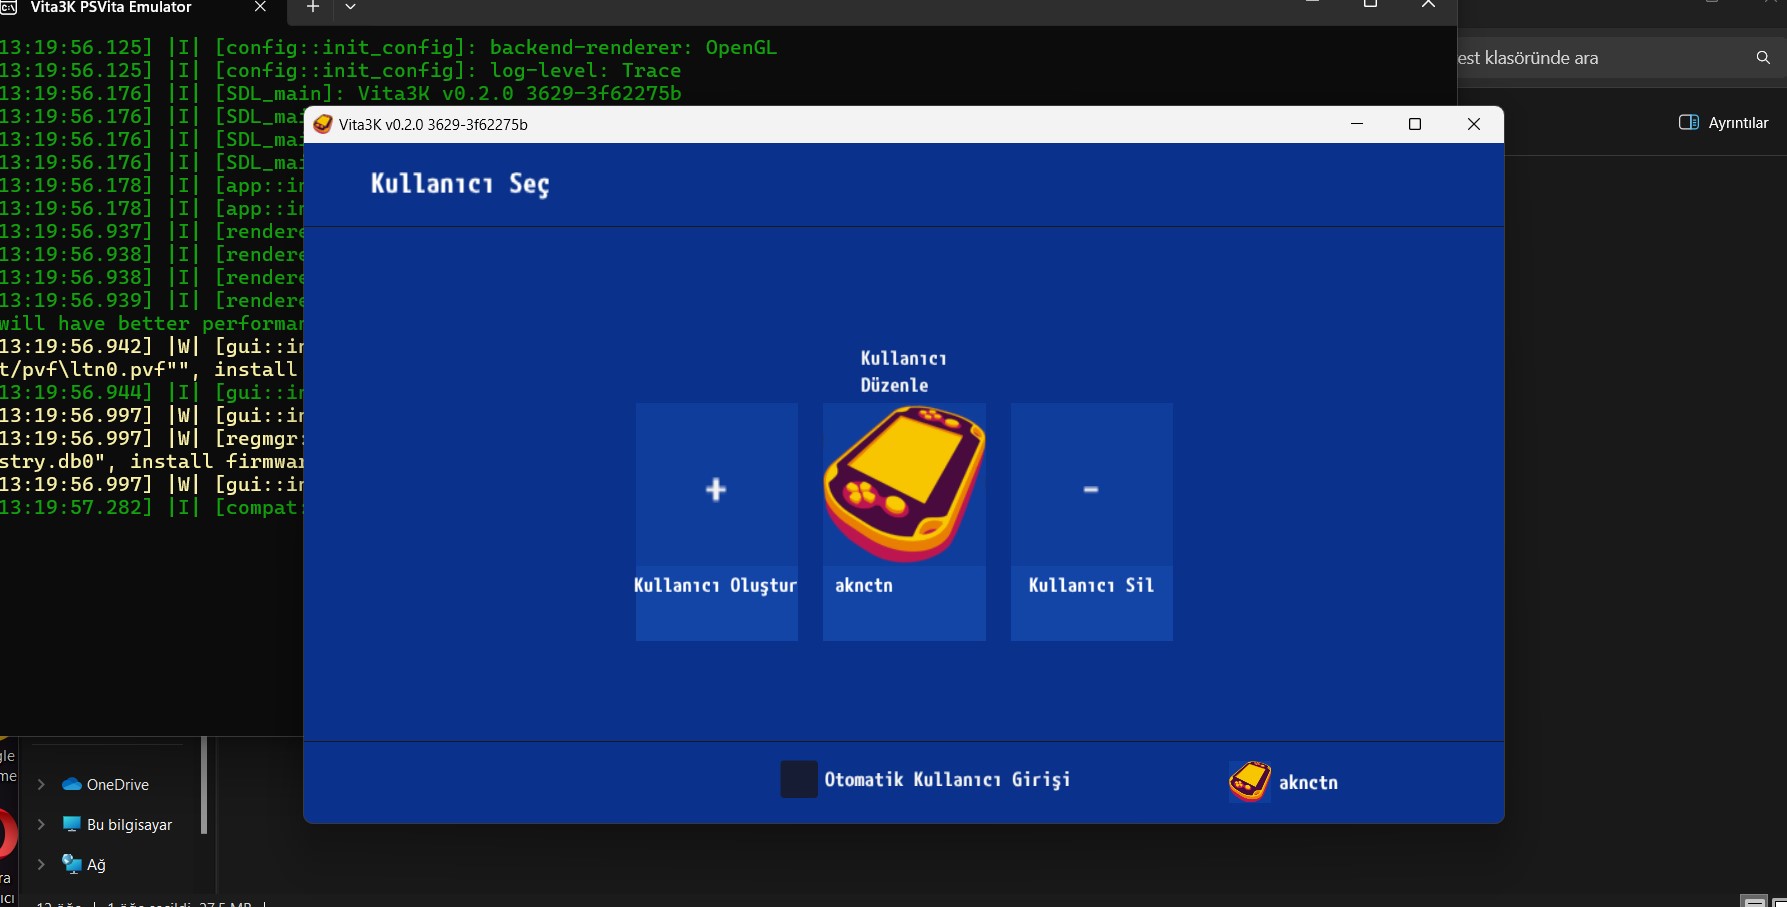Click the minus icon to delete user
The image size is (1787, 907).
pyautogui.click(x=1091, y=489)
